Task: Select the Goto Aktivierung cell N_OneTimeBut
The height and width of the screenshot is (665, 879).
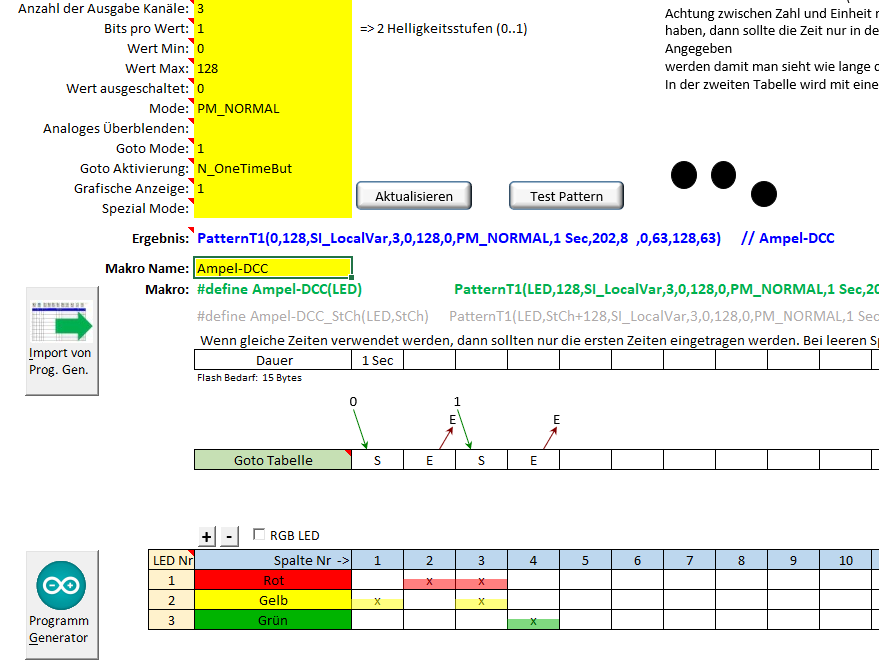Action: [x=272, y=169]
